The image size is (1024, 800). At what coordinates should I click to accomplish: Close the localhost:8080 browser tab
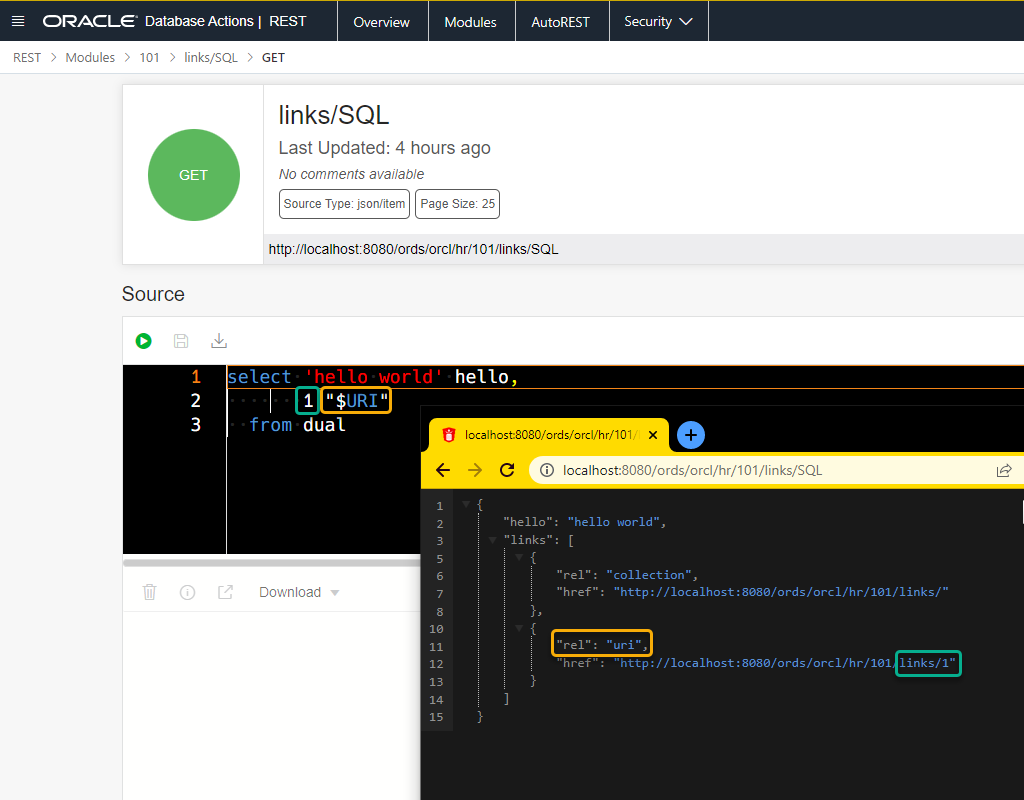click(654, 435)
